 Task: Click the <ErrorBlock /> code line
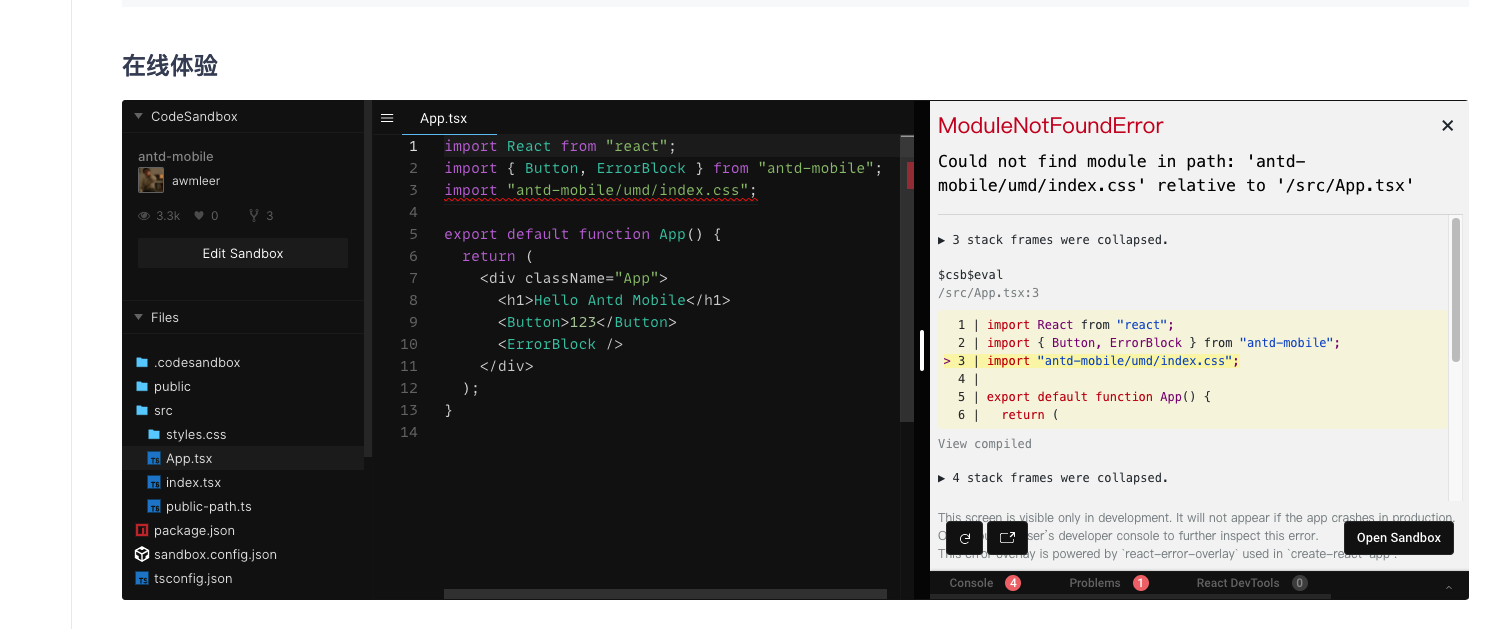coord(560,344)
